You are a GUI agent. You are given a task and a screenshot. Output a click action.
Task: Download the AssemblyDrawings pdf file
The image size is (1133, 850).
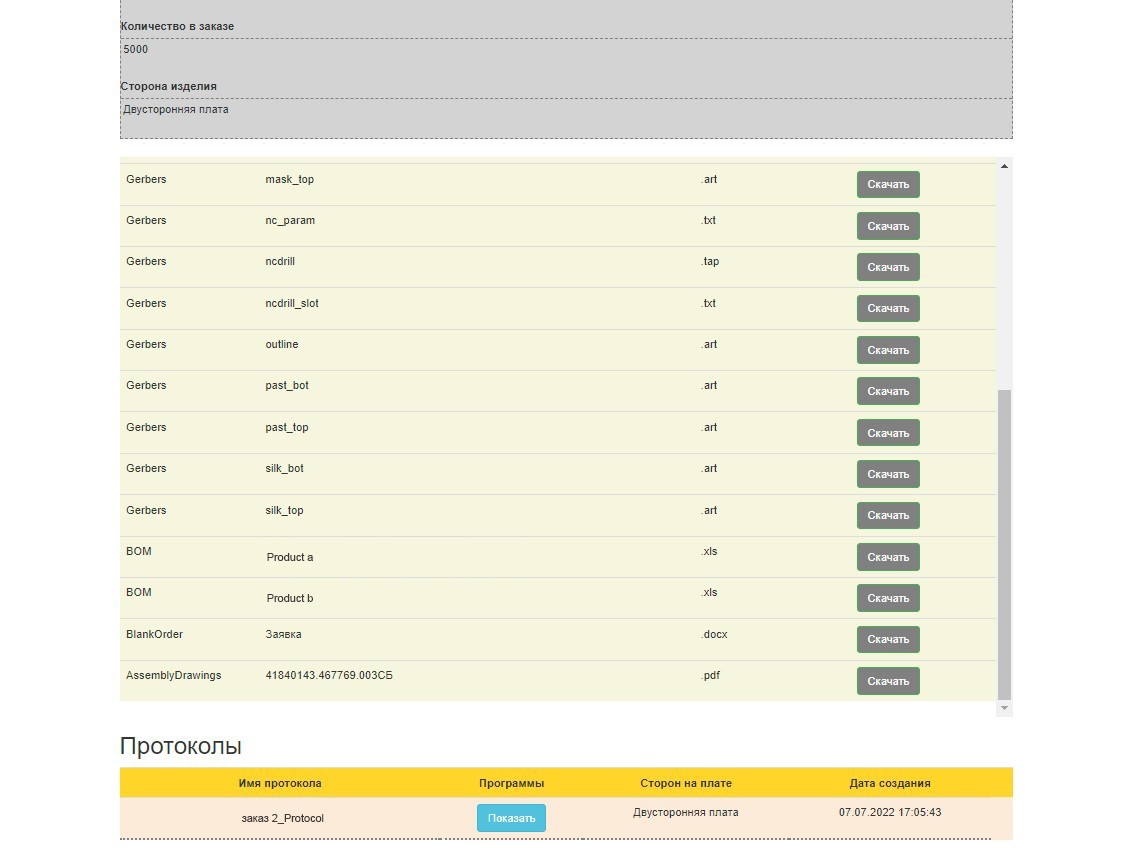pyautogui.click(x=887, y=681)
